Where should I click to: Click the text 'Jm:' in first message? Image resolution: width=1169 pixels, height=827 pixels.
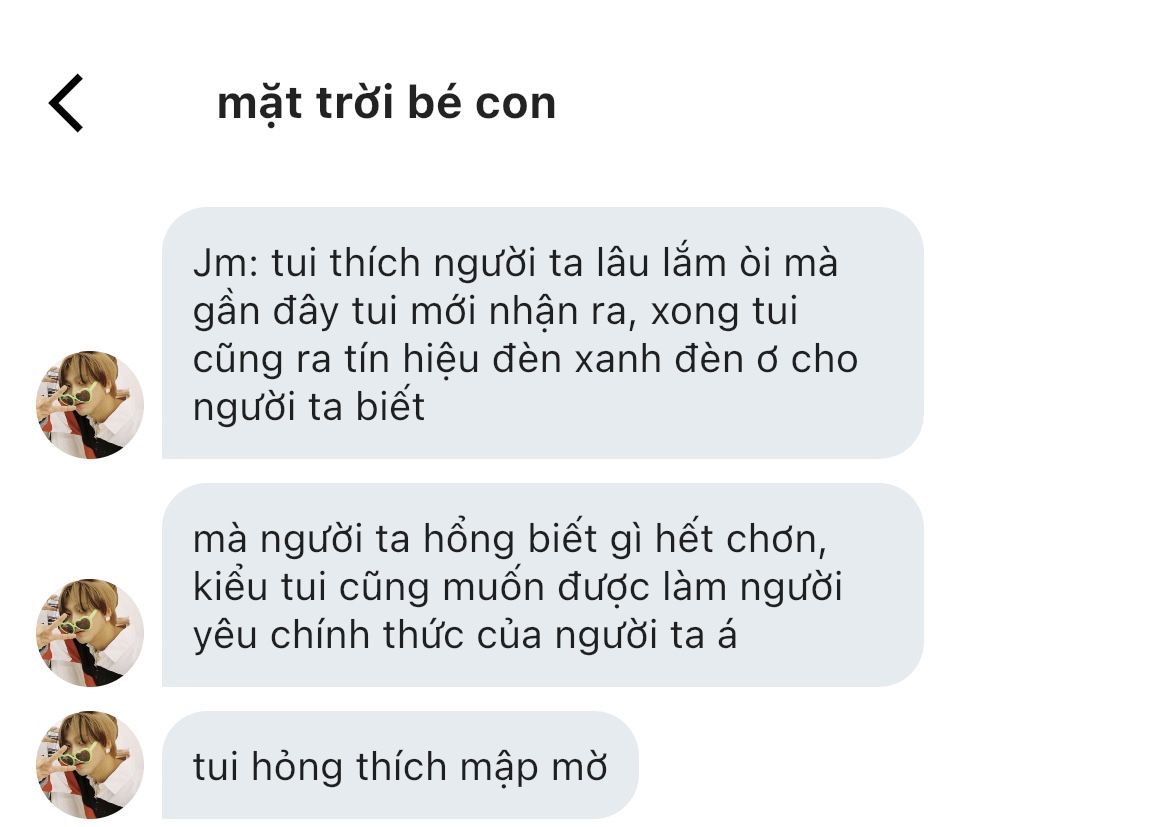(226, 263)
